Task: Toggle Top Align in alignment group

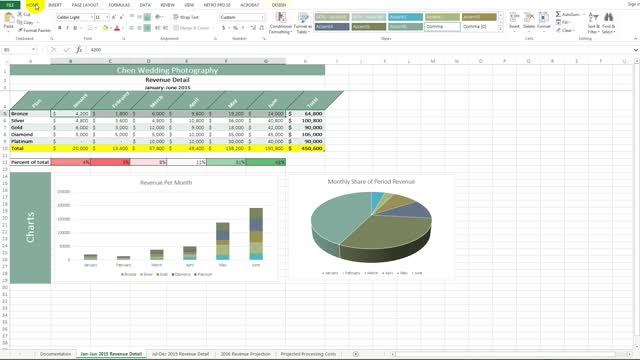Action: [132, 17]
